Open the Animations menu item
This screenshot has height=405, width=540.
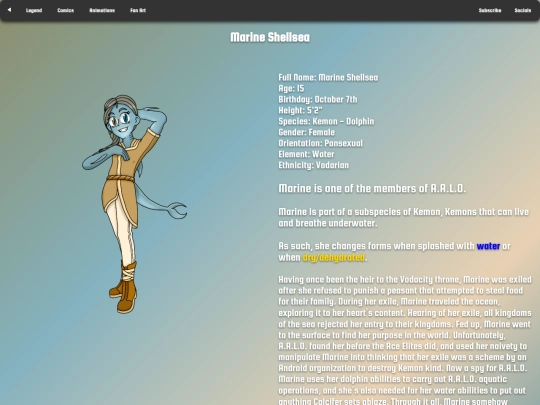102,10
